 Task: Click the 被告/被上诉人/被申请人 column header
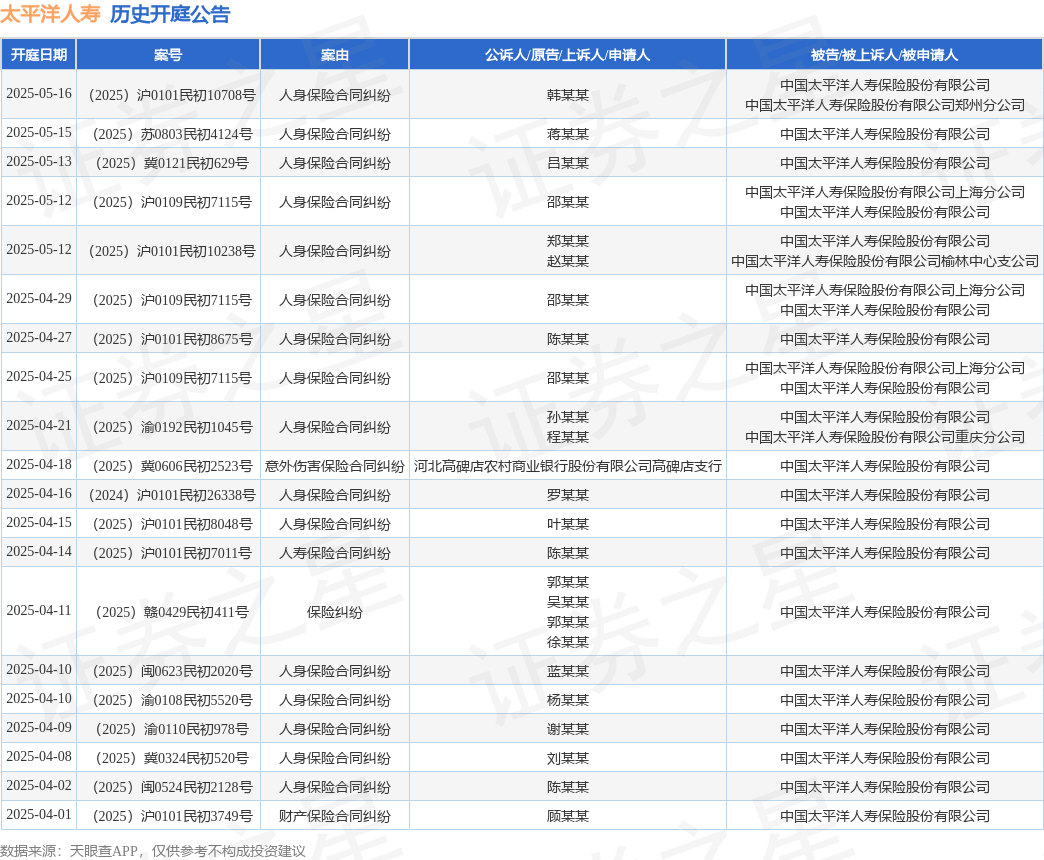[884, 55]
